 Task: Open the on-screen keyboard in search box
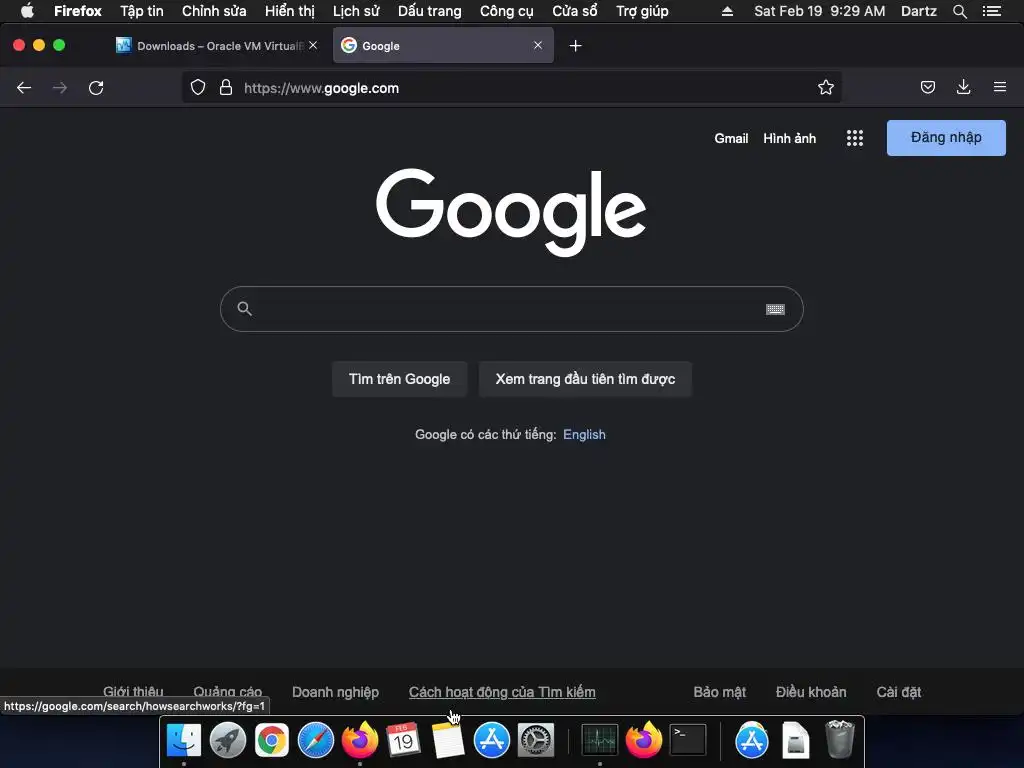(775, 309)
